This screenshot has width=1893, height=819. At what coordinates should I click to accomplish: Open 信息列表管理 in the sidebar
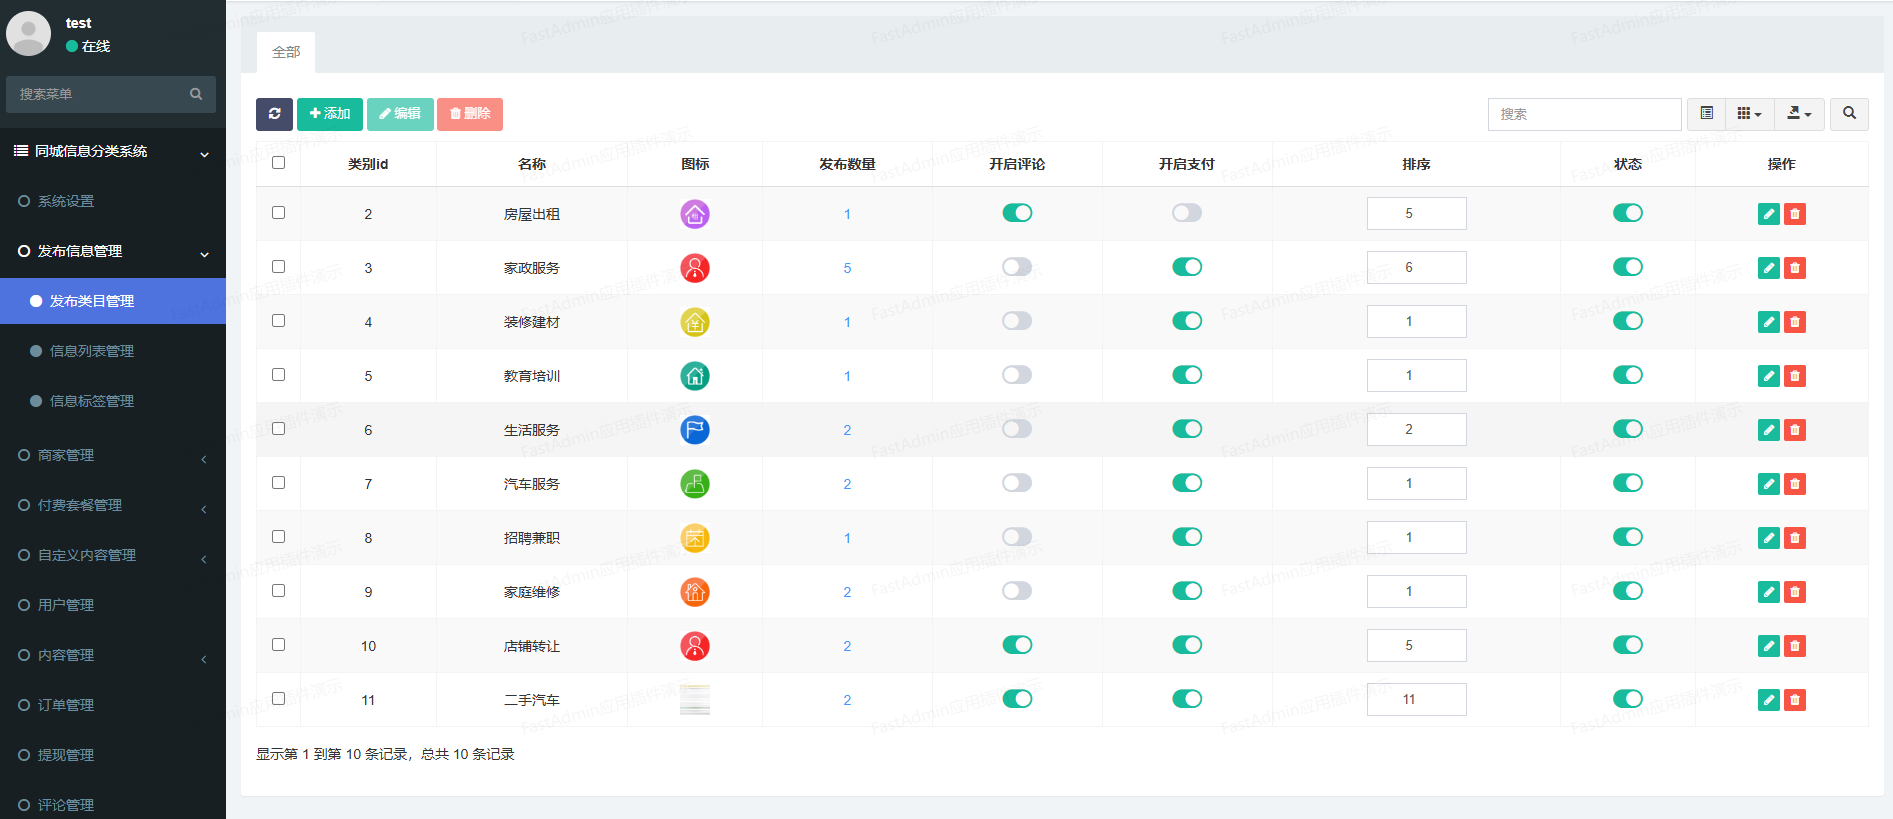[92, 351]
